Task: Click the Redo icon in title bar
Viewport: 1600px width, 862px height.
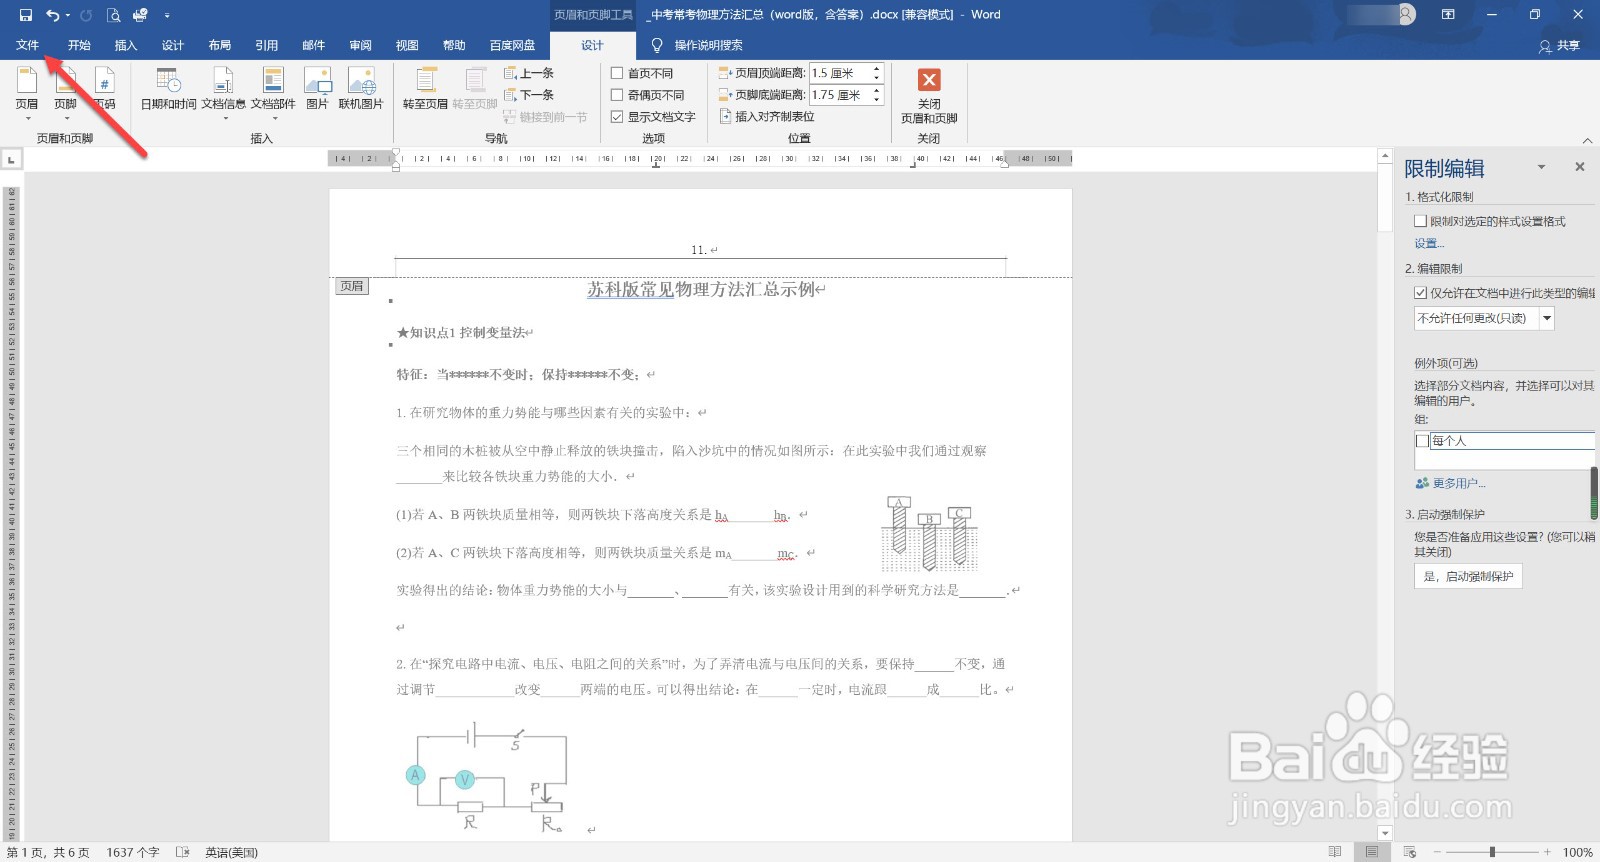Action: click(x=86, y=15)
